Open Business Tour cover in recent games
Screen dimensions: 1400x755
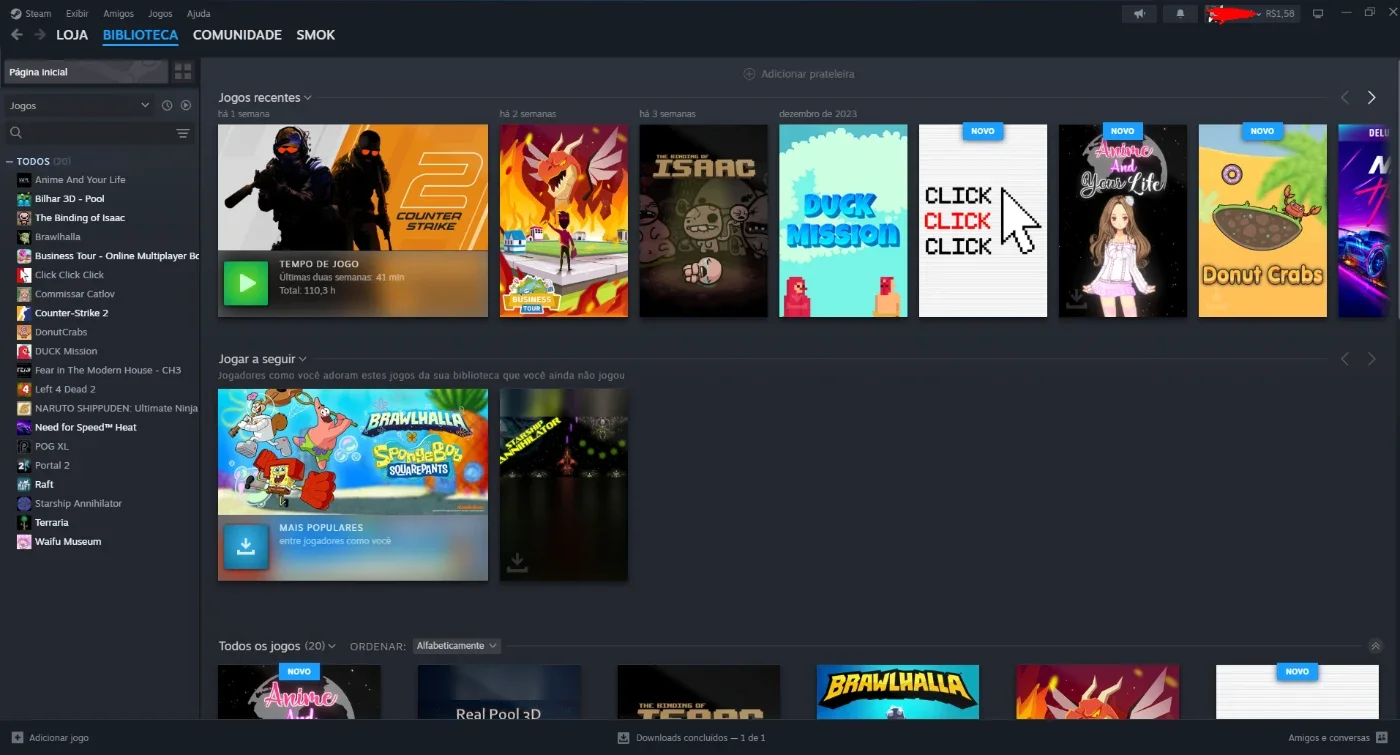tap(564, 221)
